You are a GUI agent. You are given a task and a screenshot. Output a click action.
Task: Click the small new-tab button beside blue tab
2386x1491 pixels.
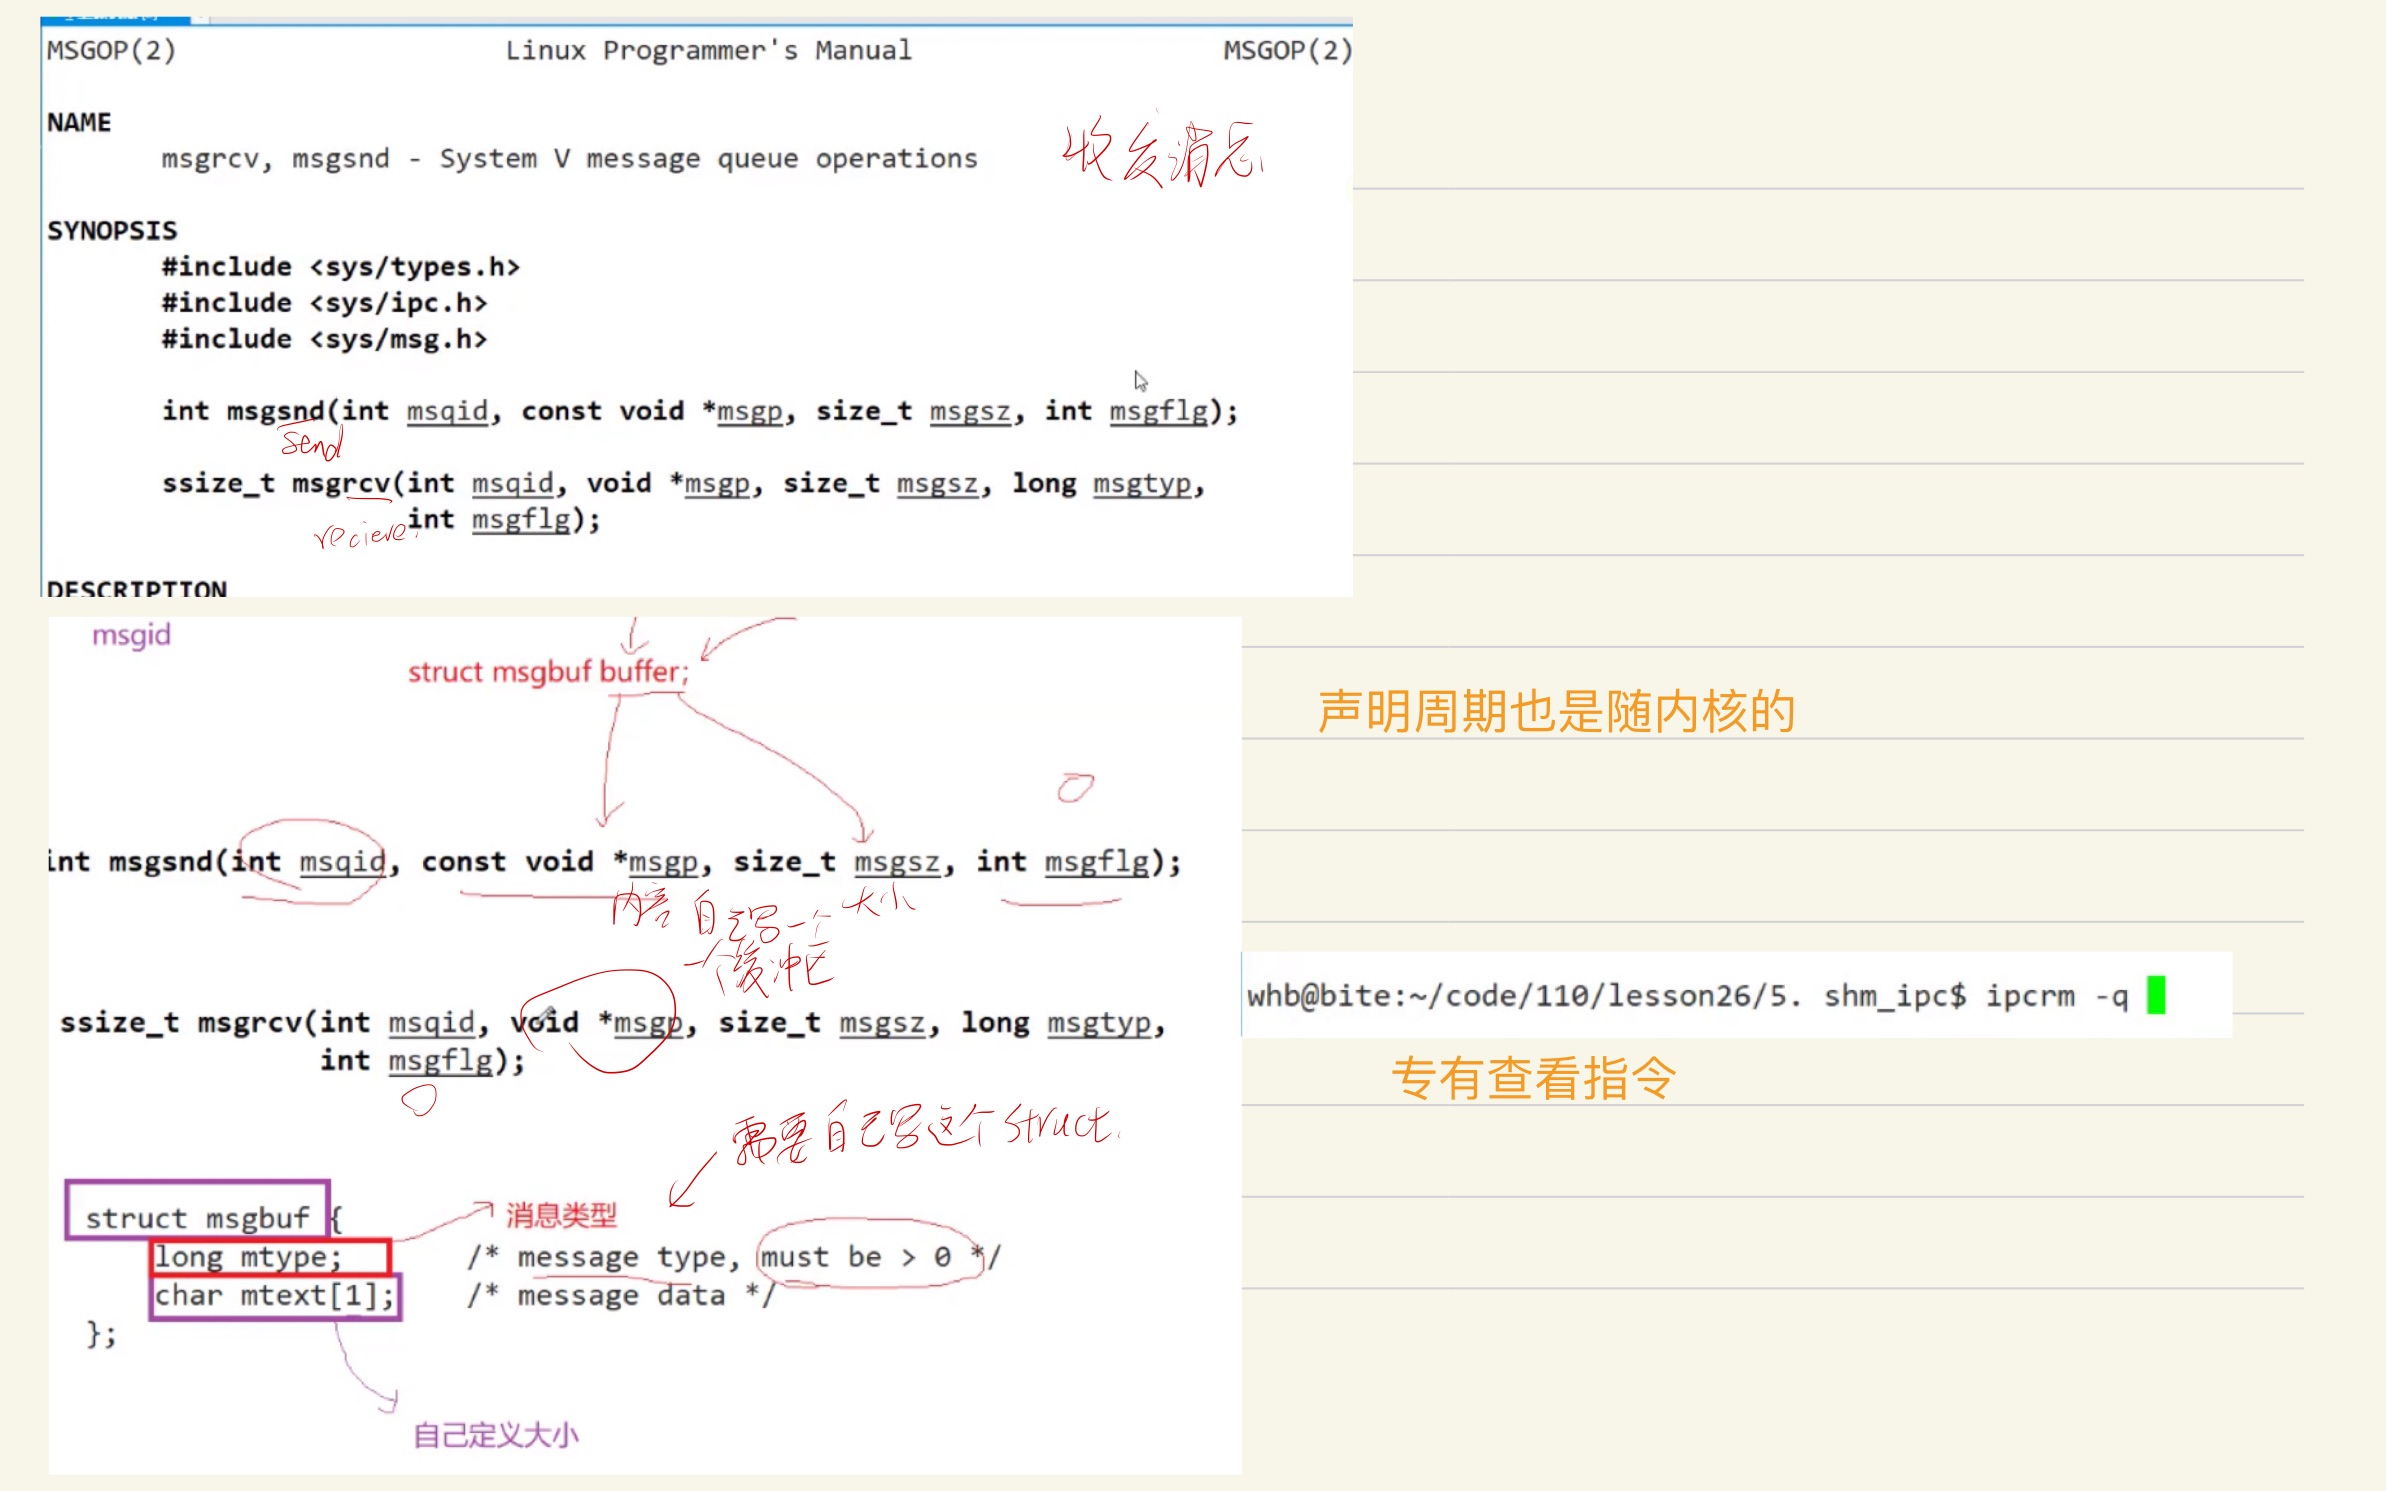(x=200, y=18)
